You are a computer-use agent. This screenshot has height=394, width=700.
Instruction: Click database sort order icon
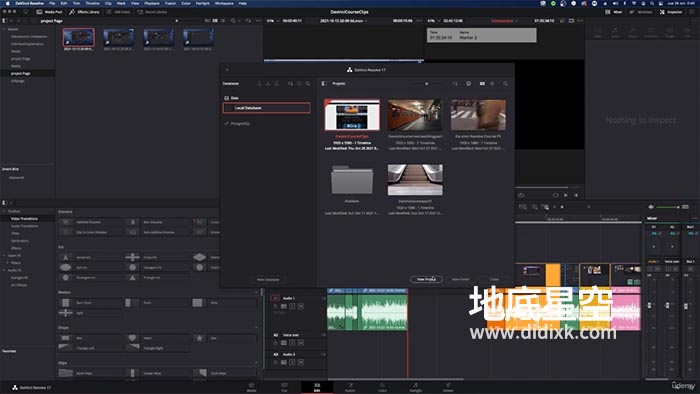pyautogui.click(x=290, y=83)
